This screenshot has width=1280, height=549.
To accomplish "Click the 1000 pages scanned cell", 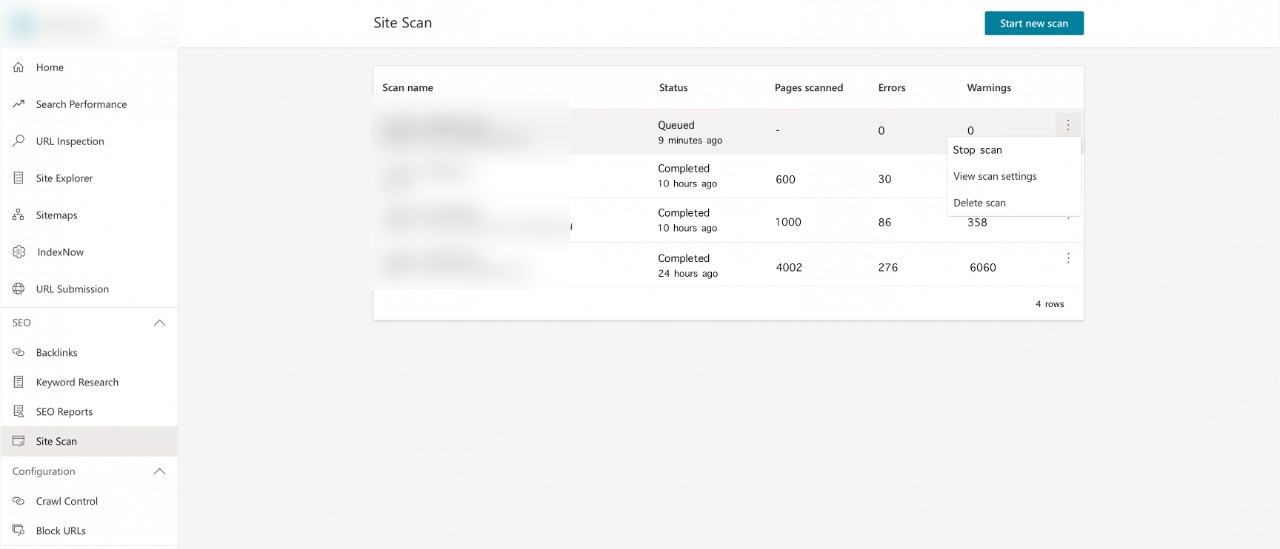I will (x=788, y=222).
